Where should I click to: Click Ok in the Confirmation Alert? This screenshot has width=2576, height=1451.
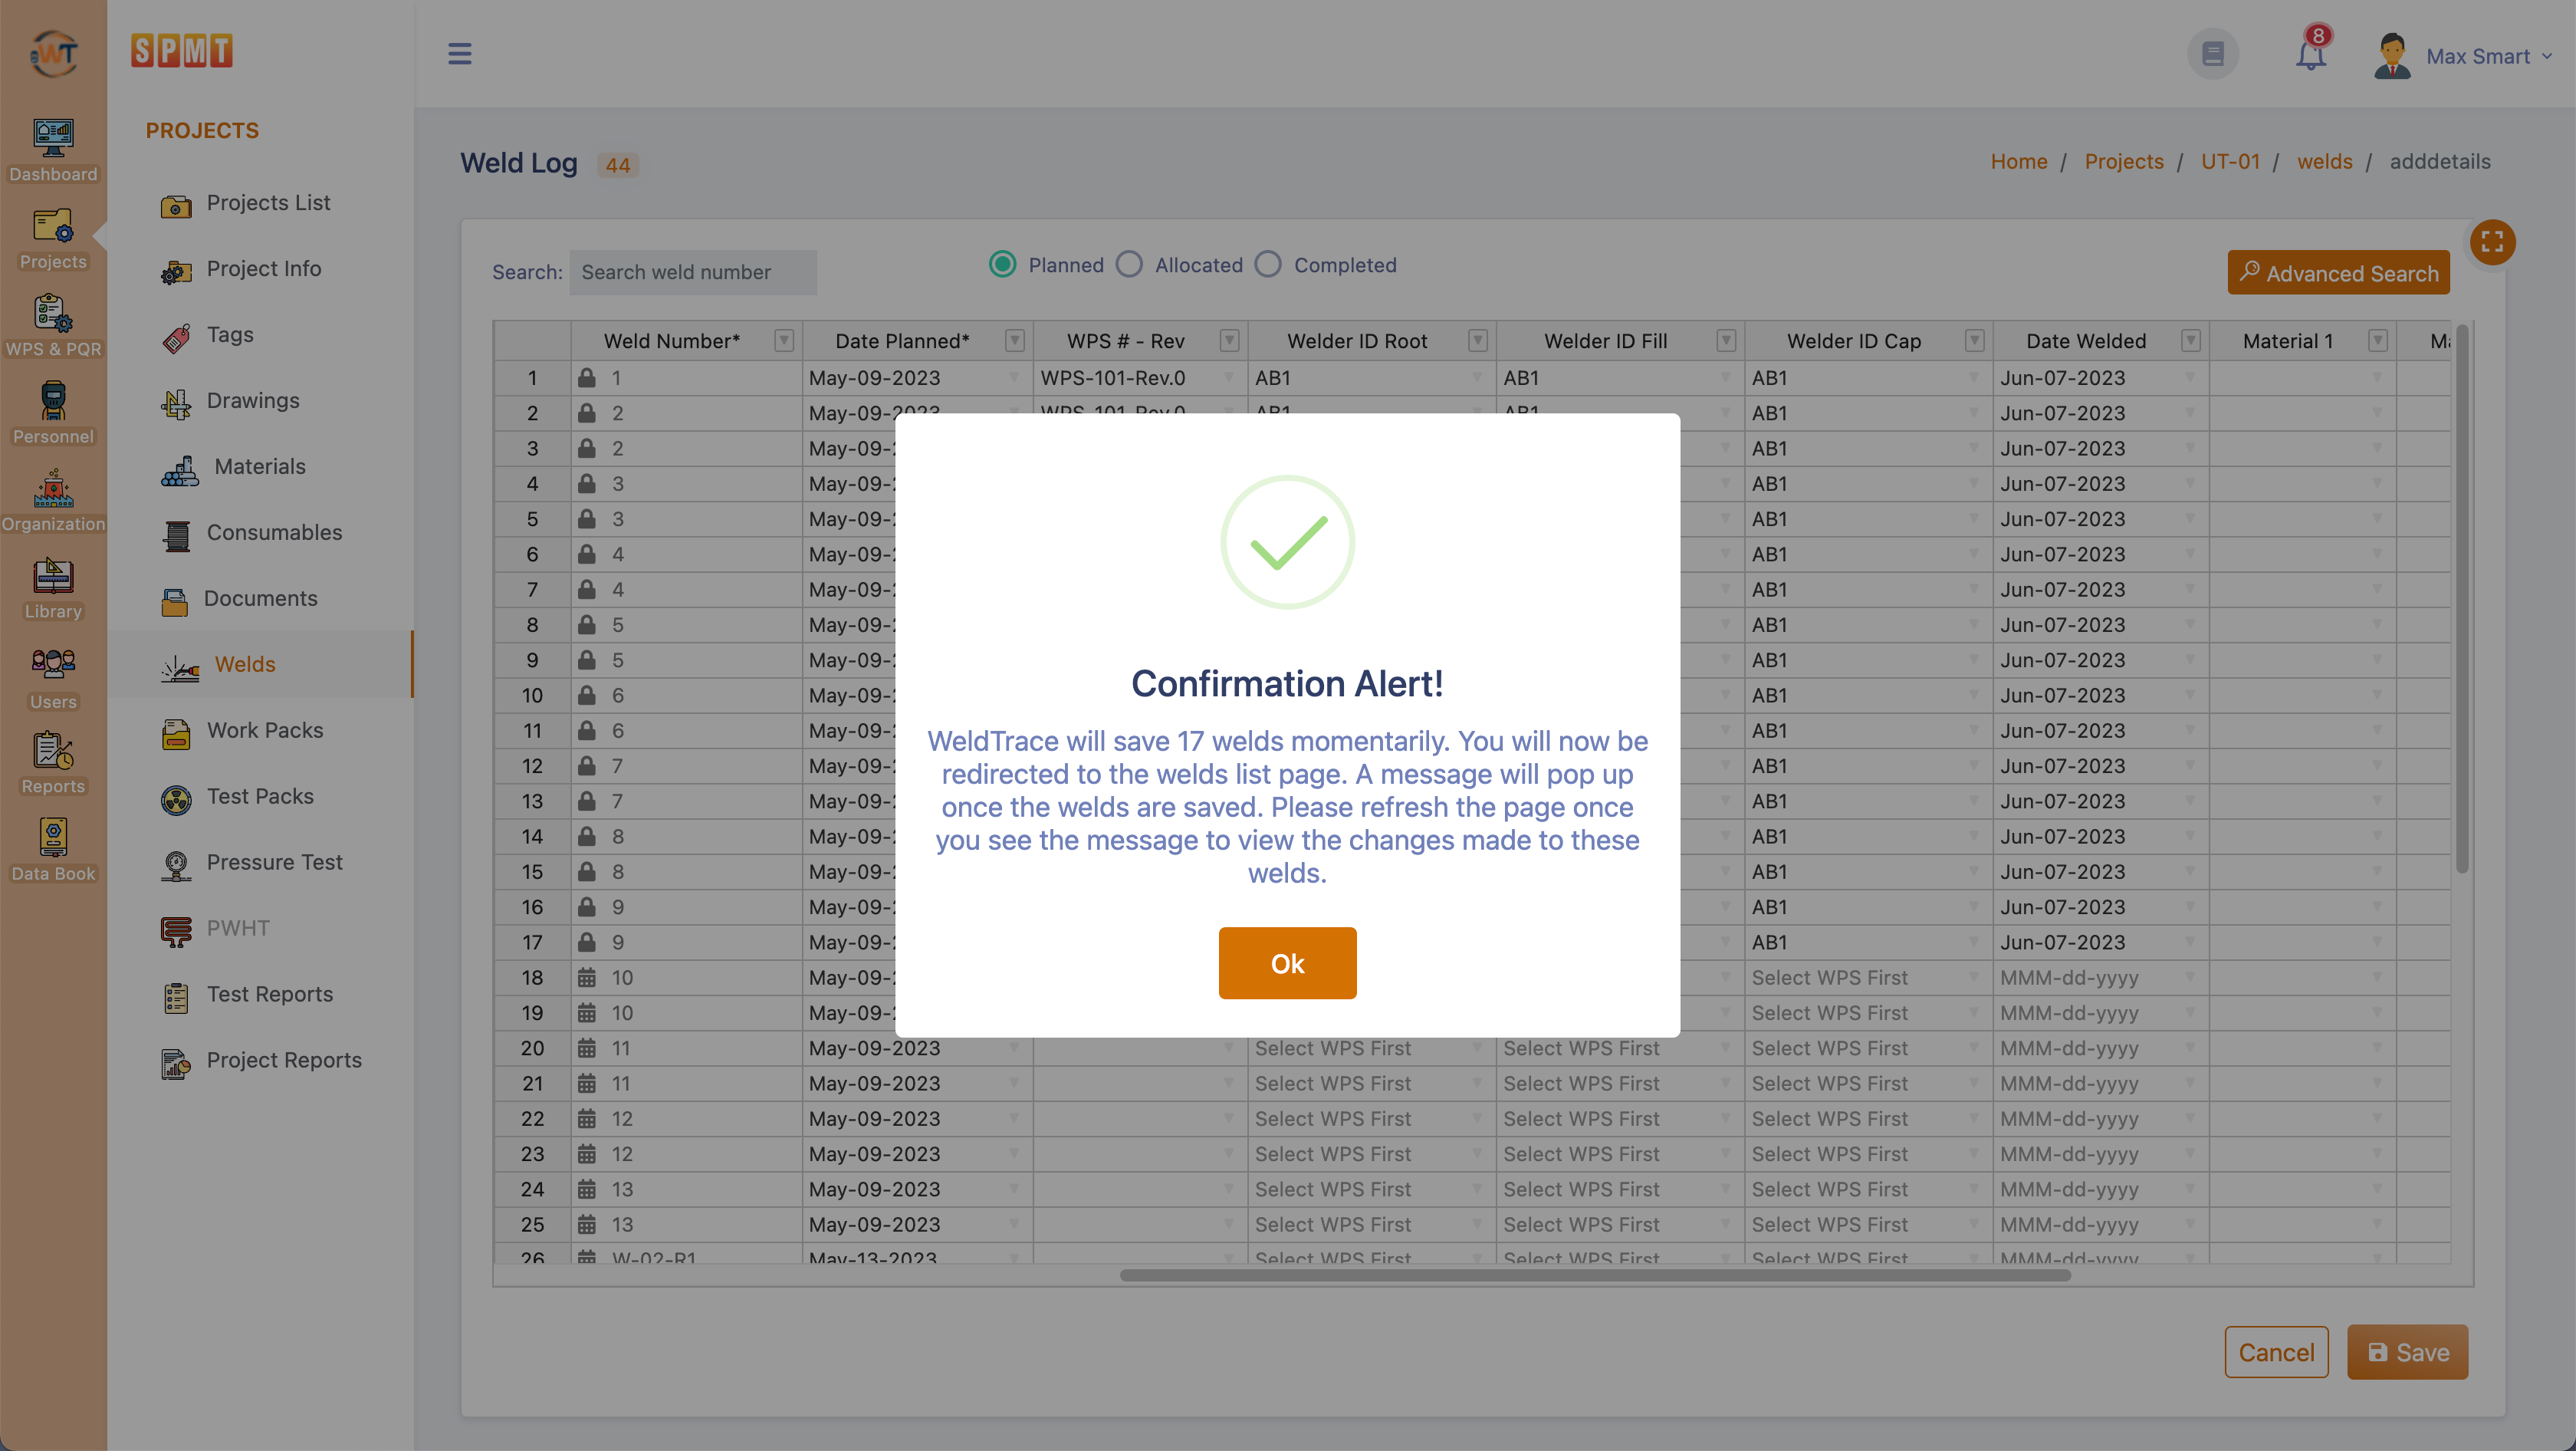point(1287,962)
